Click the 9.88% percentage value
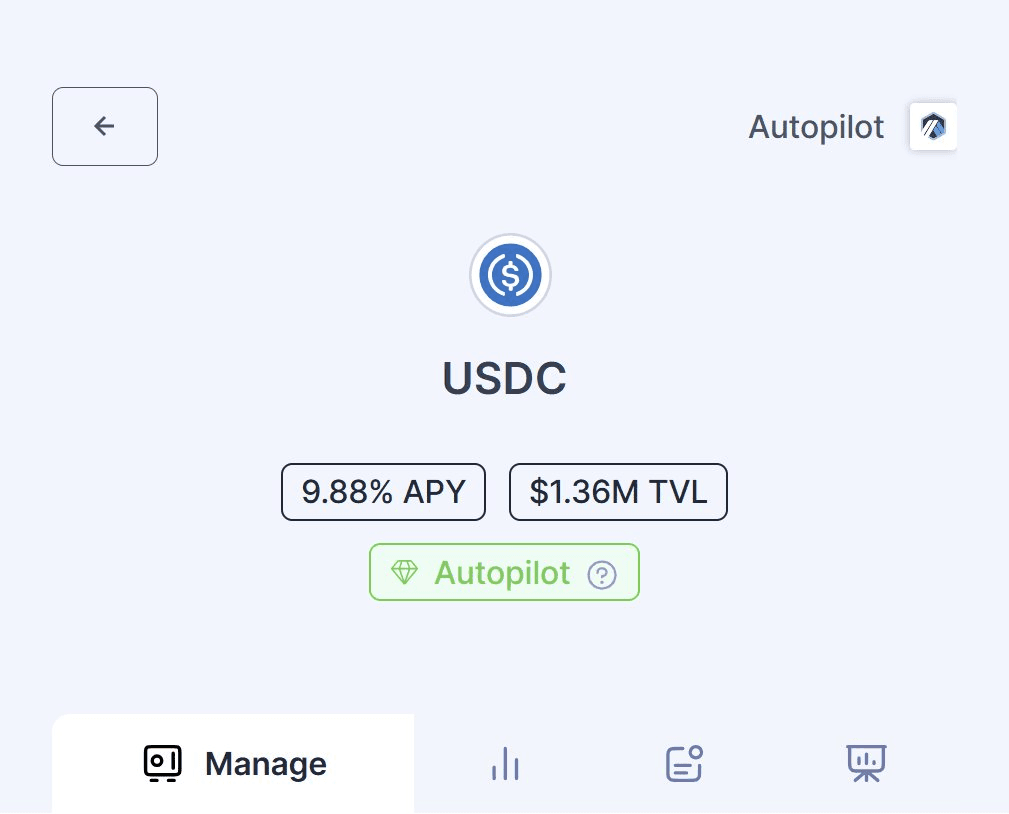 coord(346,492)
